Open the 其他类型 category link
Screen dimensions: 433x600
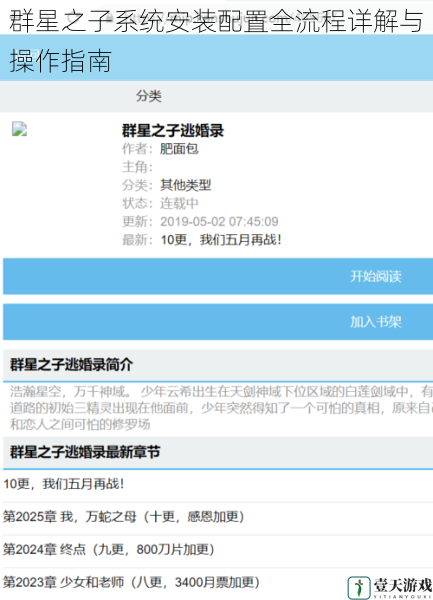click(186, 185)
